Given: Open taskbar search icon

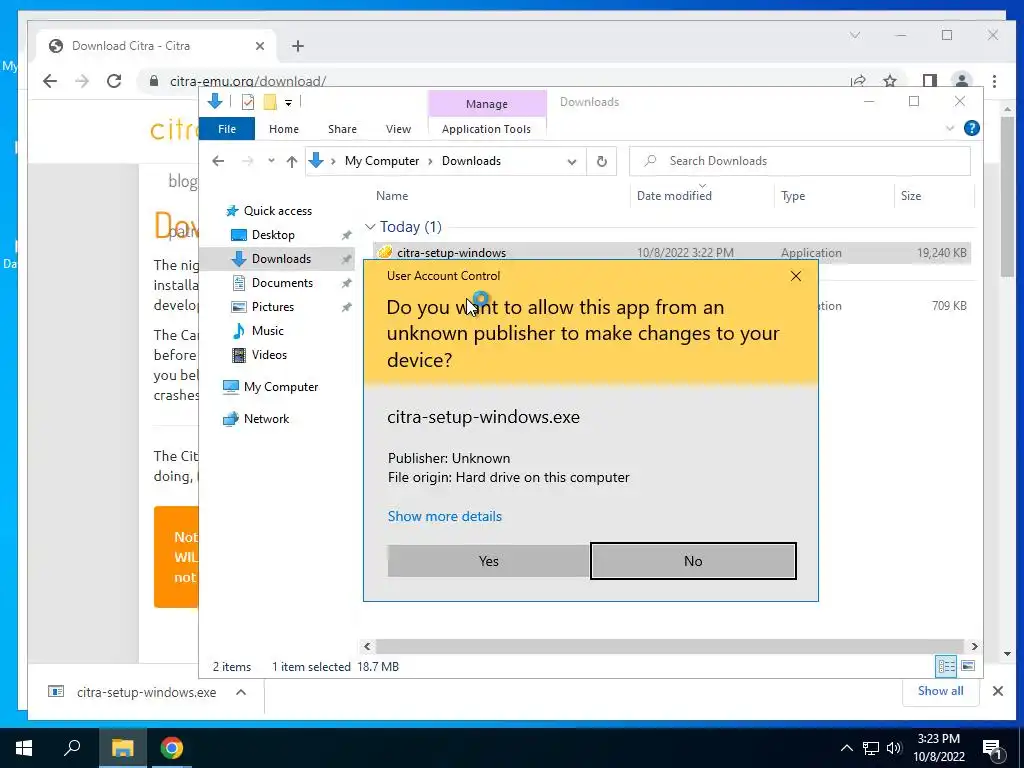Looking at the screenshot, I should 72,748.
